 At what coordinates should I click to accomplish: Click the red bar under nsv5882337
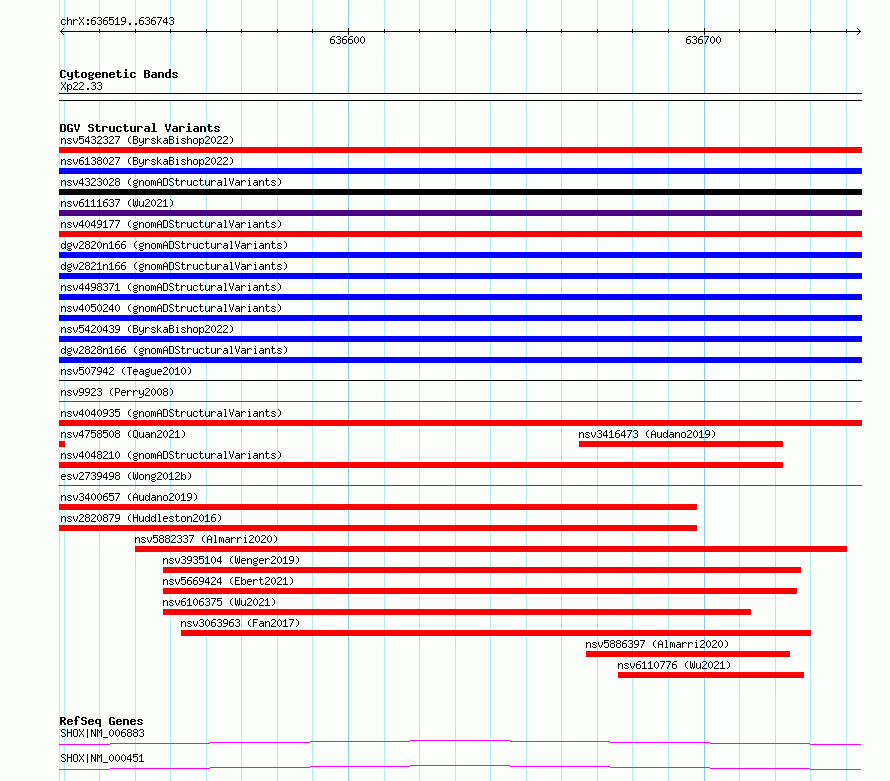pyautogui.click(x=491, y=549)
